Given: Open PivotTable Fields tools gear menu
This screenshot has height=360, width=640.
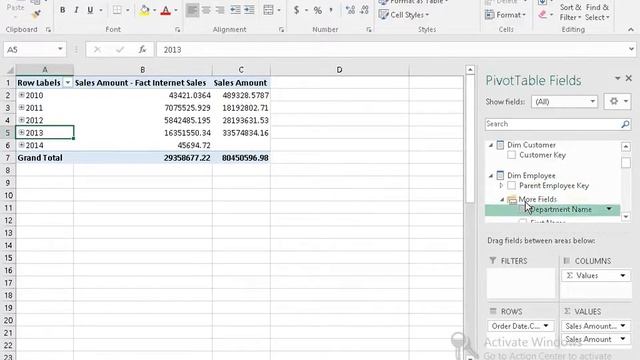Looking at the screenshot, I should (x=618, y=102).
